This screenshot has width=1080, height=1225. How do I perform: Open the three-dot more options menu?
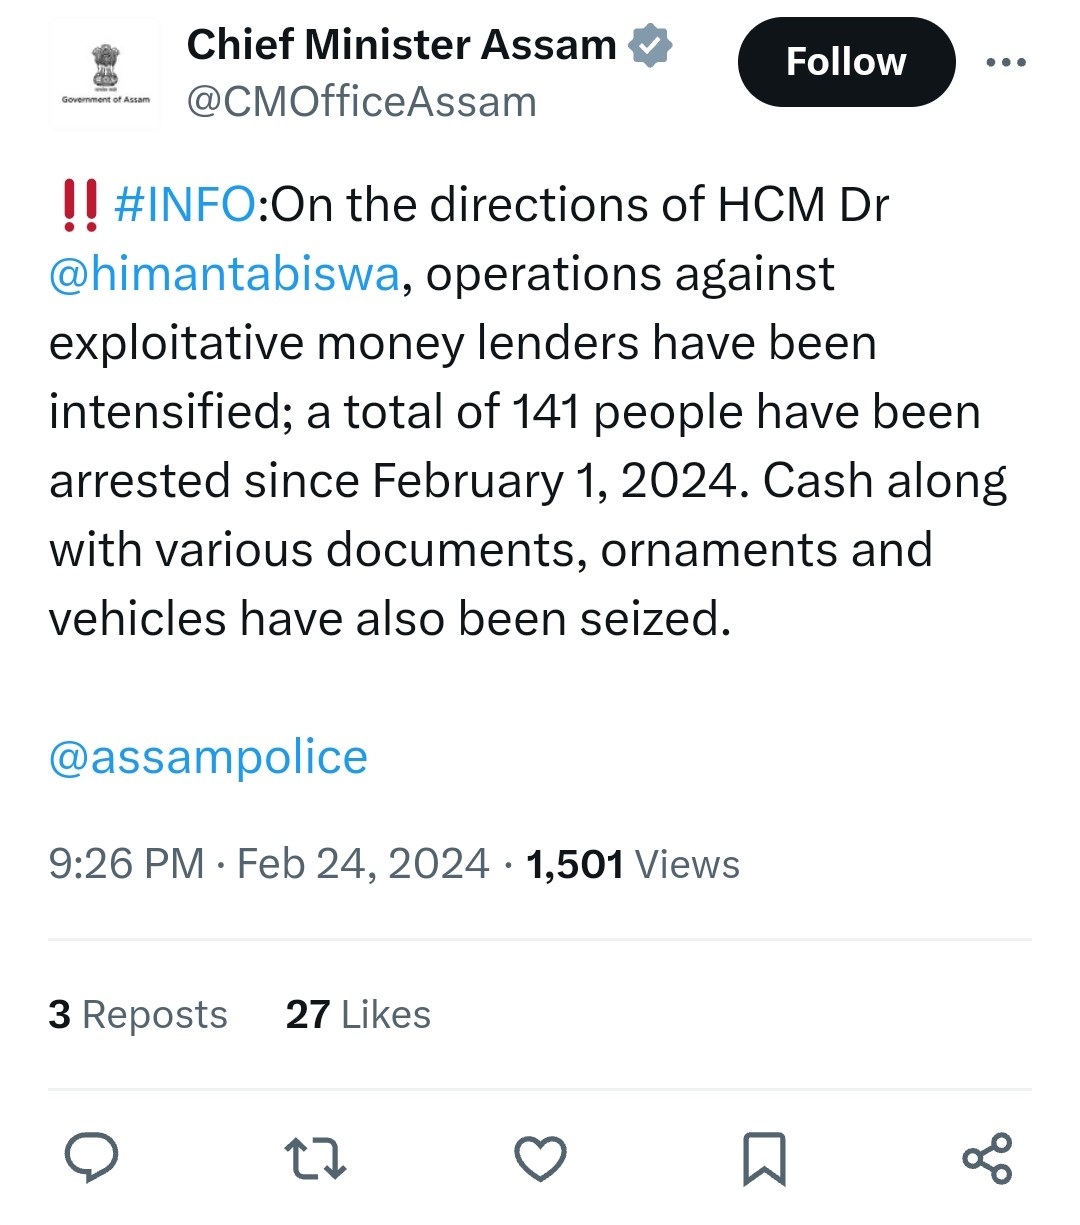1005,62
